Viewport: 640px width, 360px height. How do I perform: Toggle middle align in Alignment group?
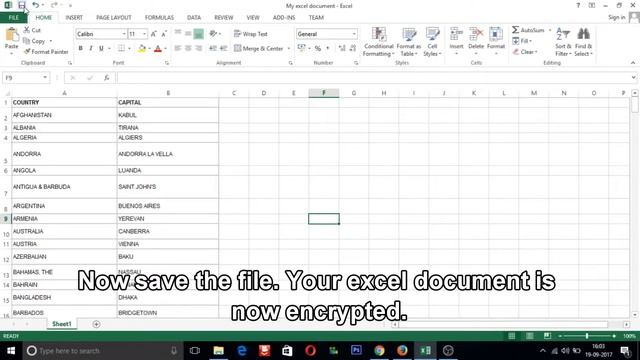tap(188, 34)
